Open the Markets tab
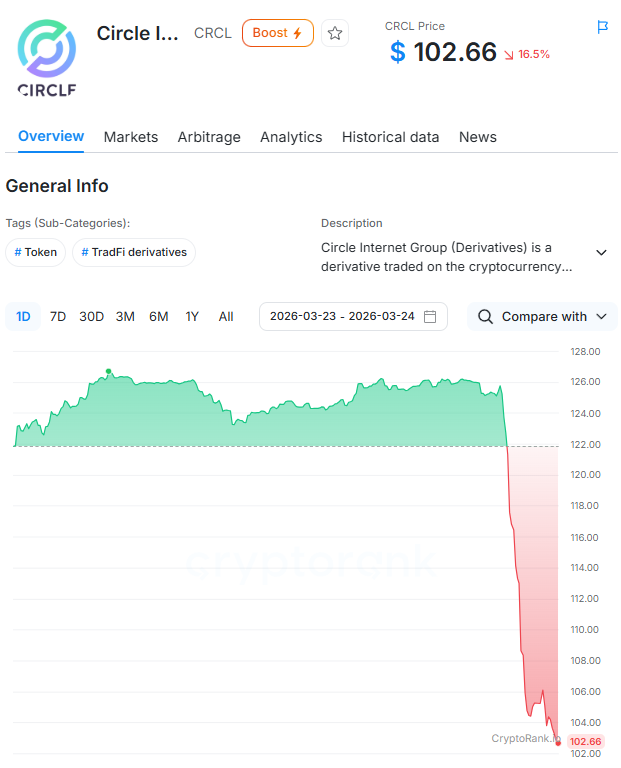 (131, 137)
